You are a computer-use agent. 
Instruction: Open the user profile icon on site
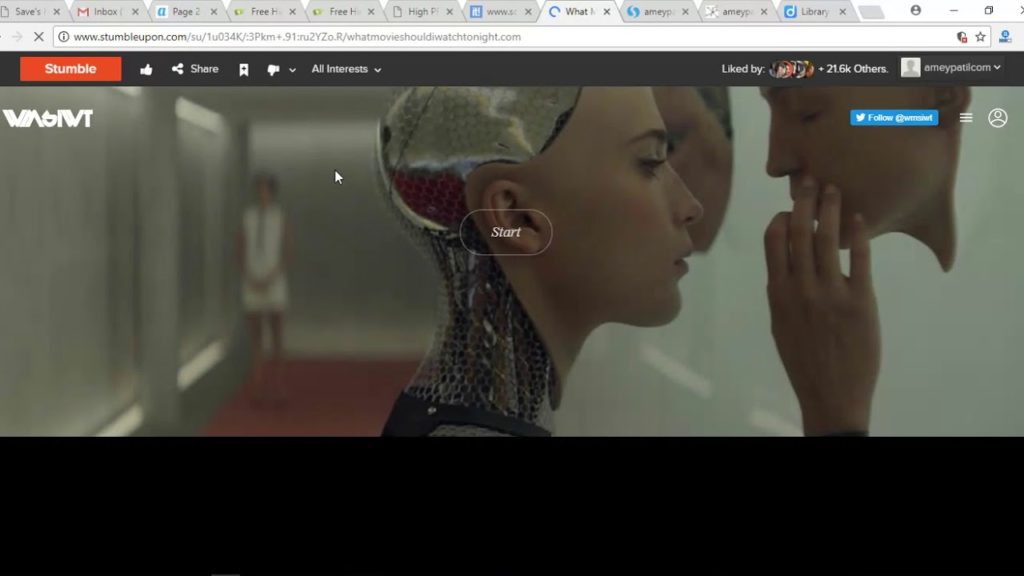pos(997,118)
